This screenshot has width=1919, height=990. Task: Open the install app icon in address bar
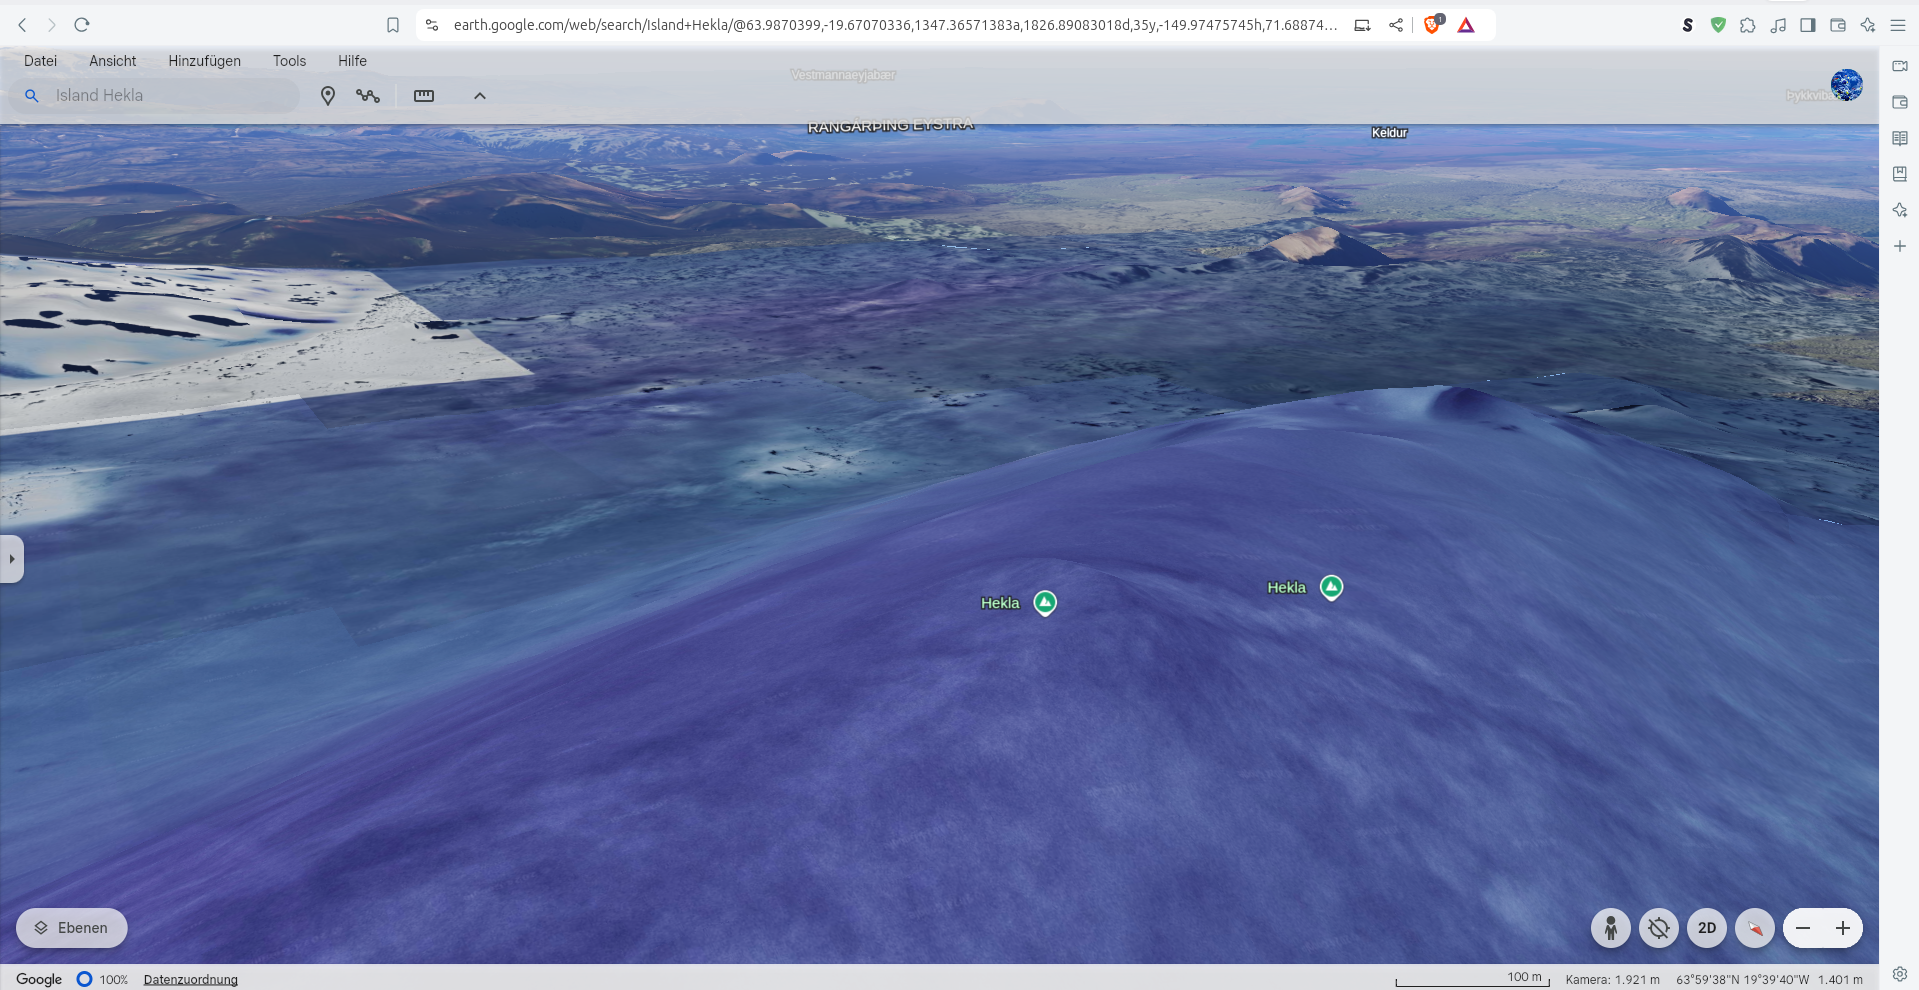point(1362,25)
